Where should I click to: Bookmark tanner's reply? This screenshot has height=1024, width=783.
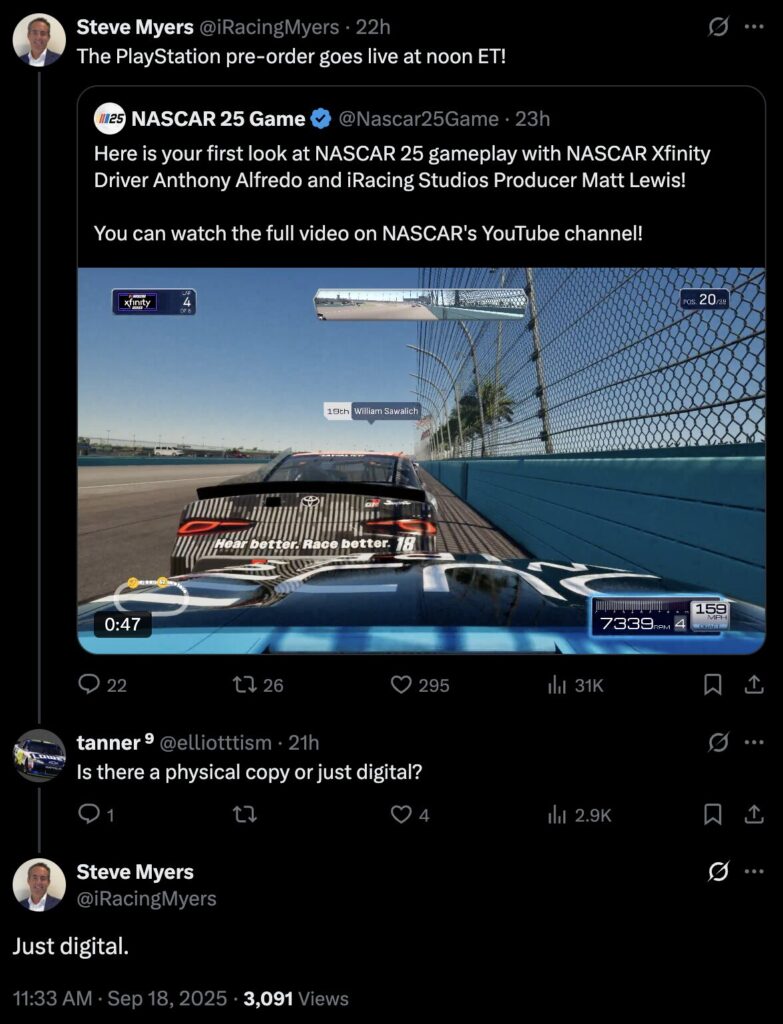tap(712, 814)
